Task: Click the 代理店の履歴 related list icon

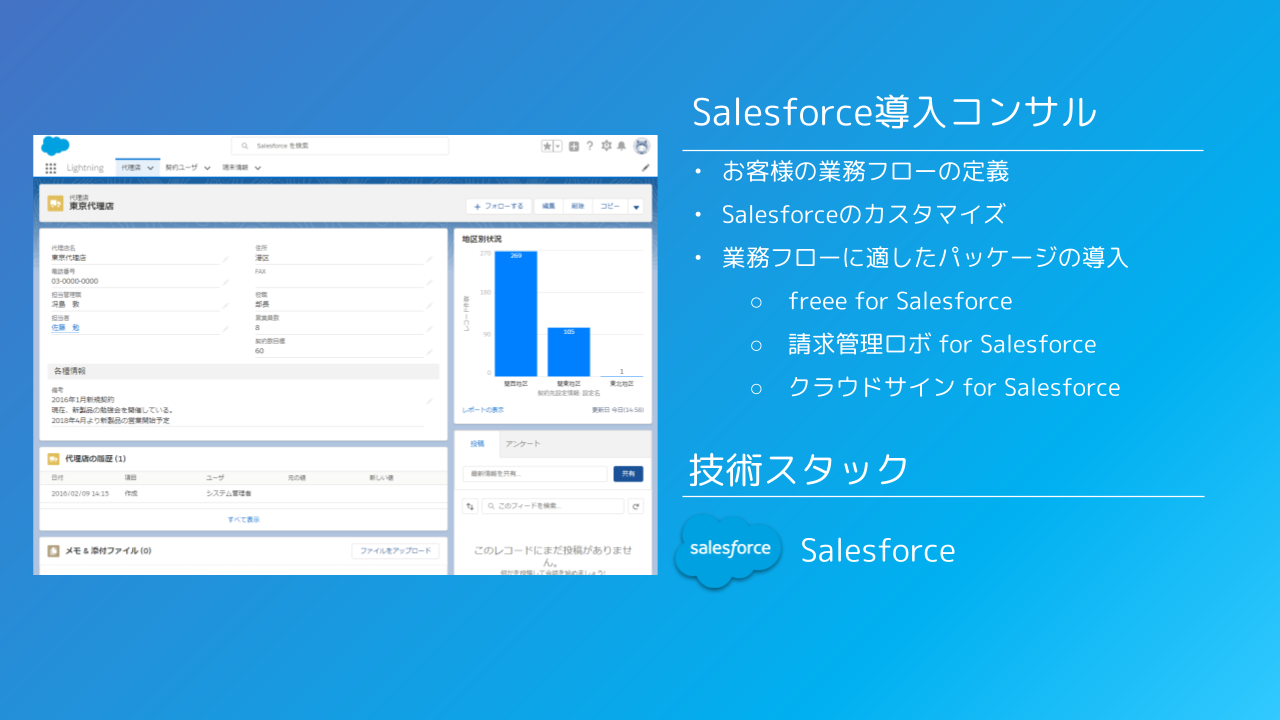Action: [53, 459]
